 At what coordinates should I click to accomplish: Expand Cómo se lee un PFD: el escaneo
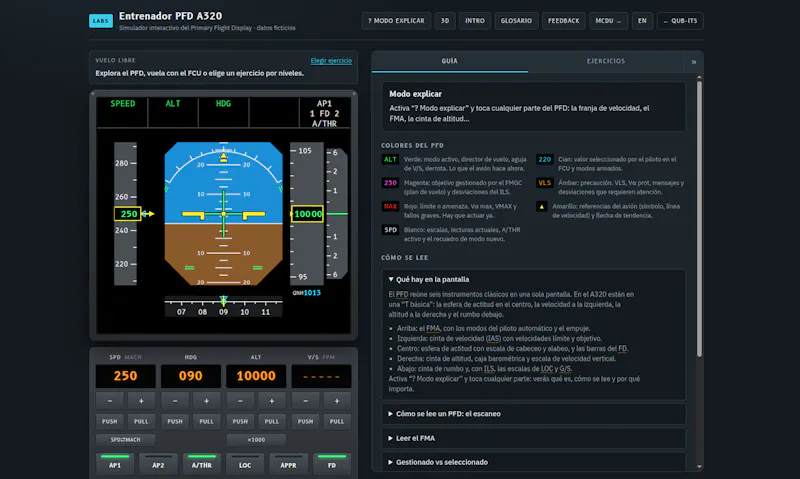(534, 414)
